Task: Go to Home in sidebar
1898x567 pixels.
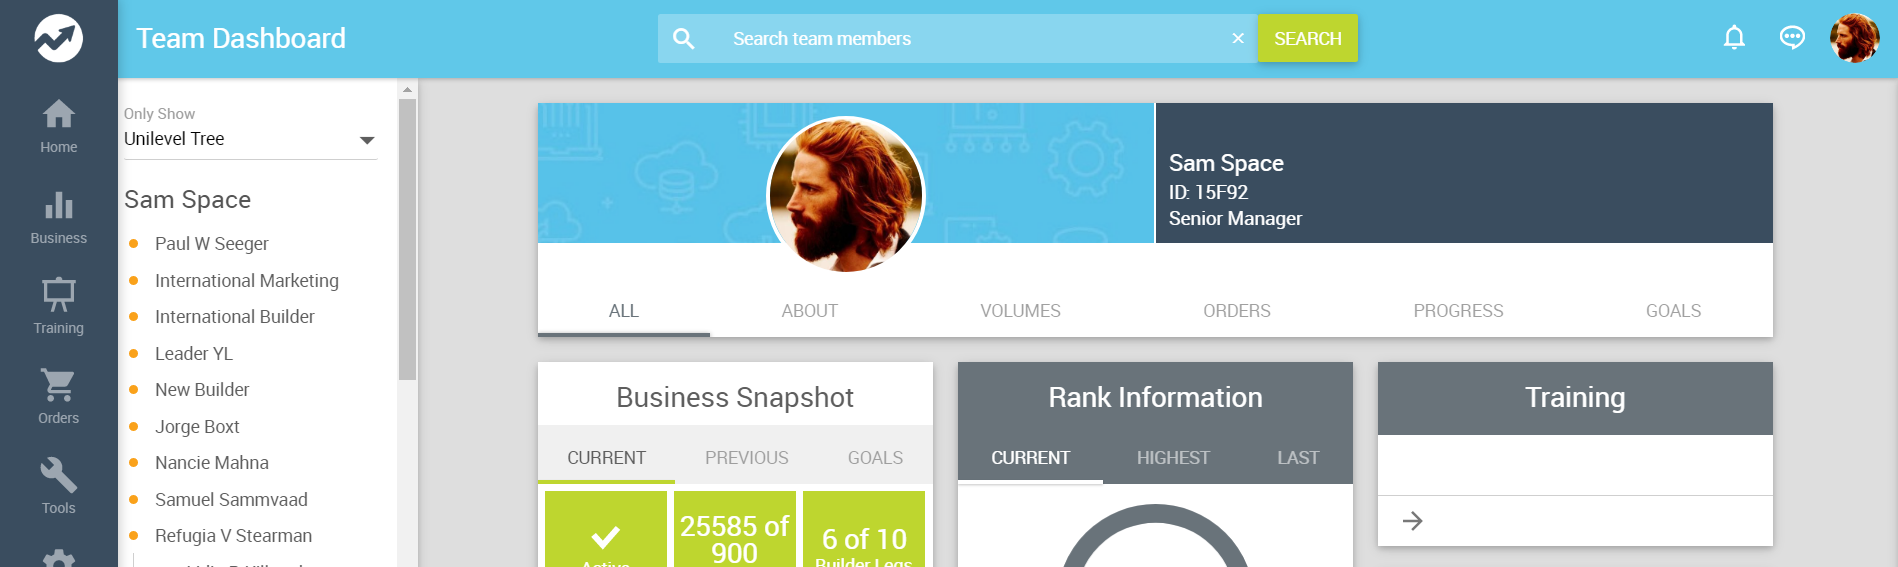Action: tap(58, 115)
